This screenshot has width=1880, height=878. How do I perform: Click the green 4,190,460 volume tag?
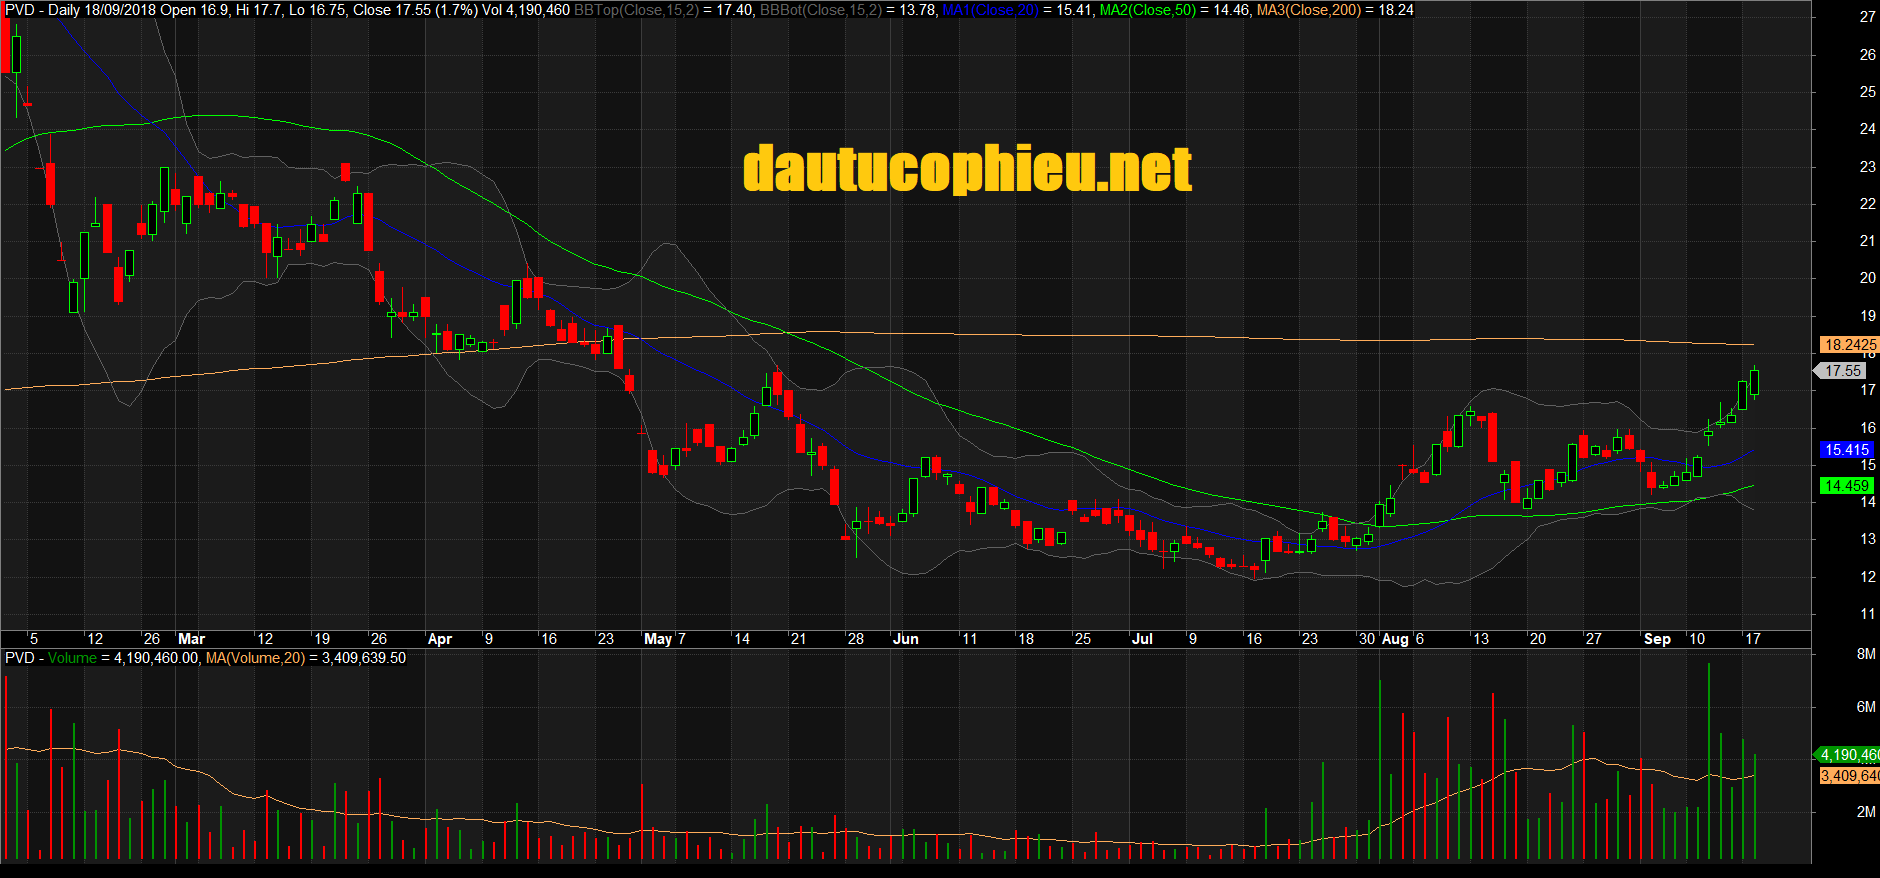pyautogui.click(x=1849, y=755)
